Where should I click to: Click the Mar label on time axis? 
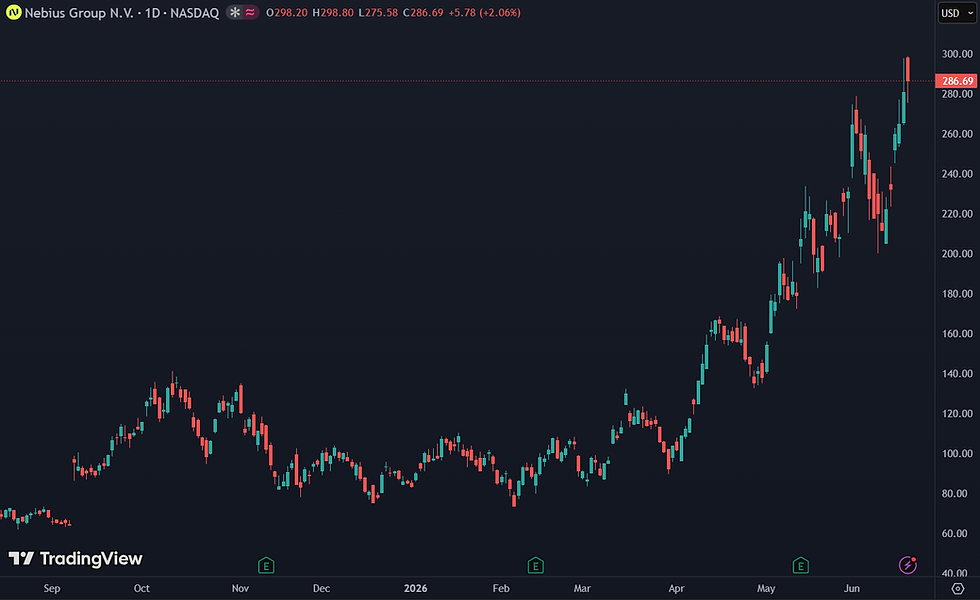tap(582, 589)
